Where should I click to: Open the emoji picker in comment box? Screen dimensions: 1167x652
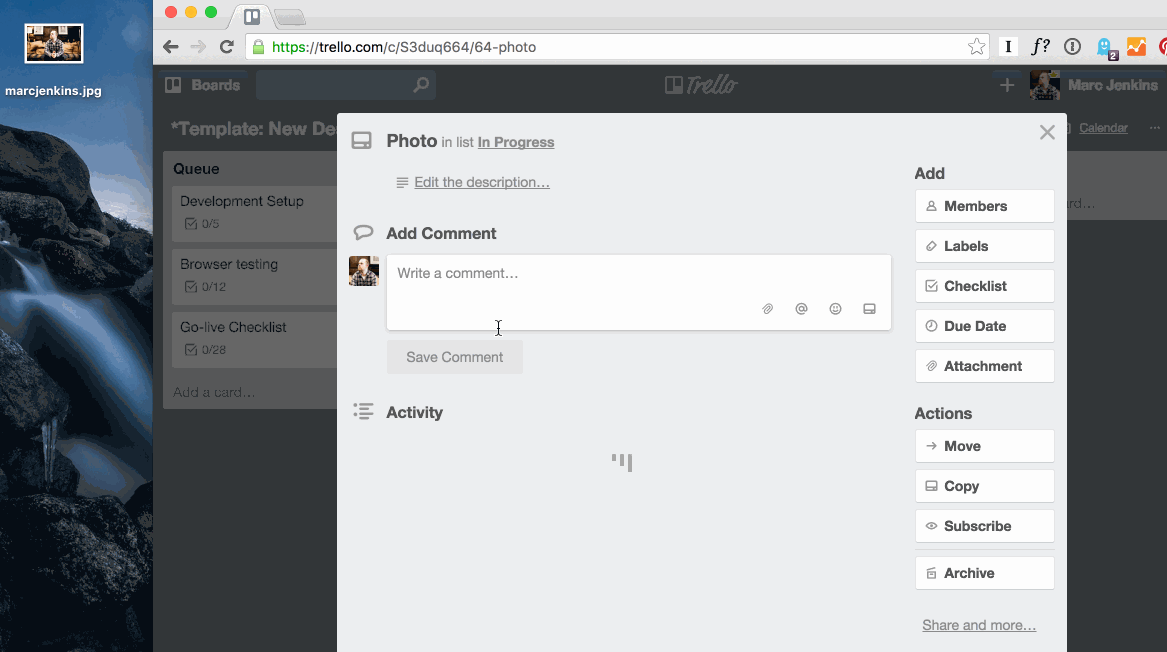(835, 309)
